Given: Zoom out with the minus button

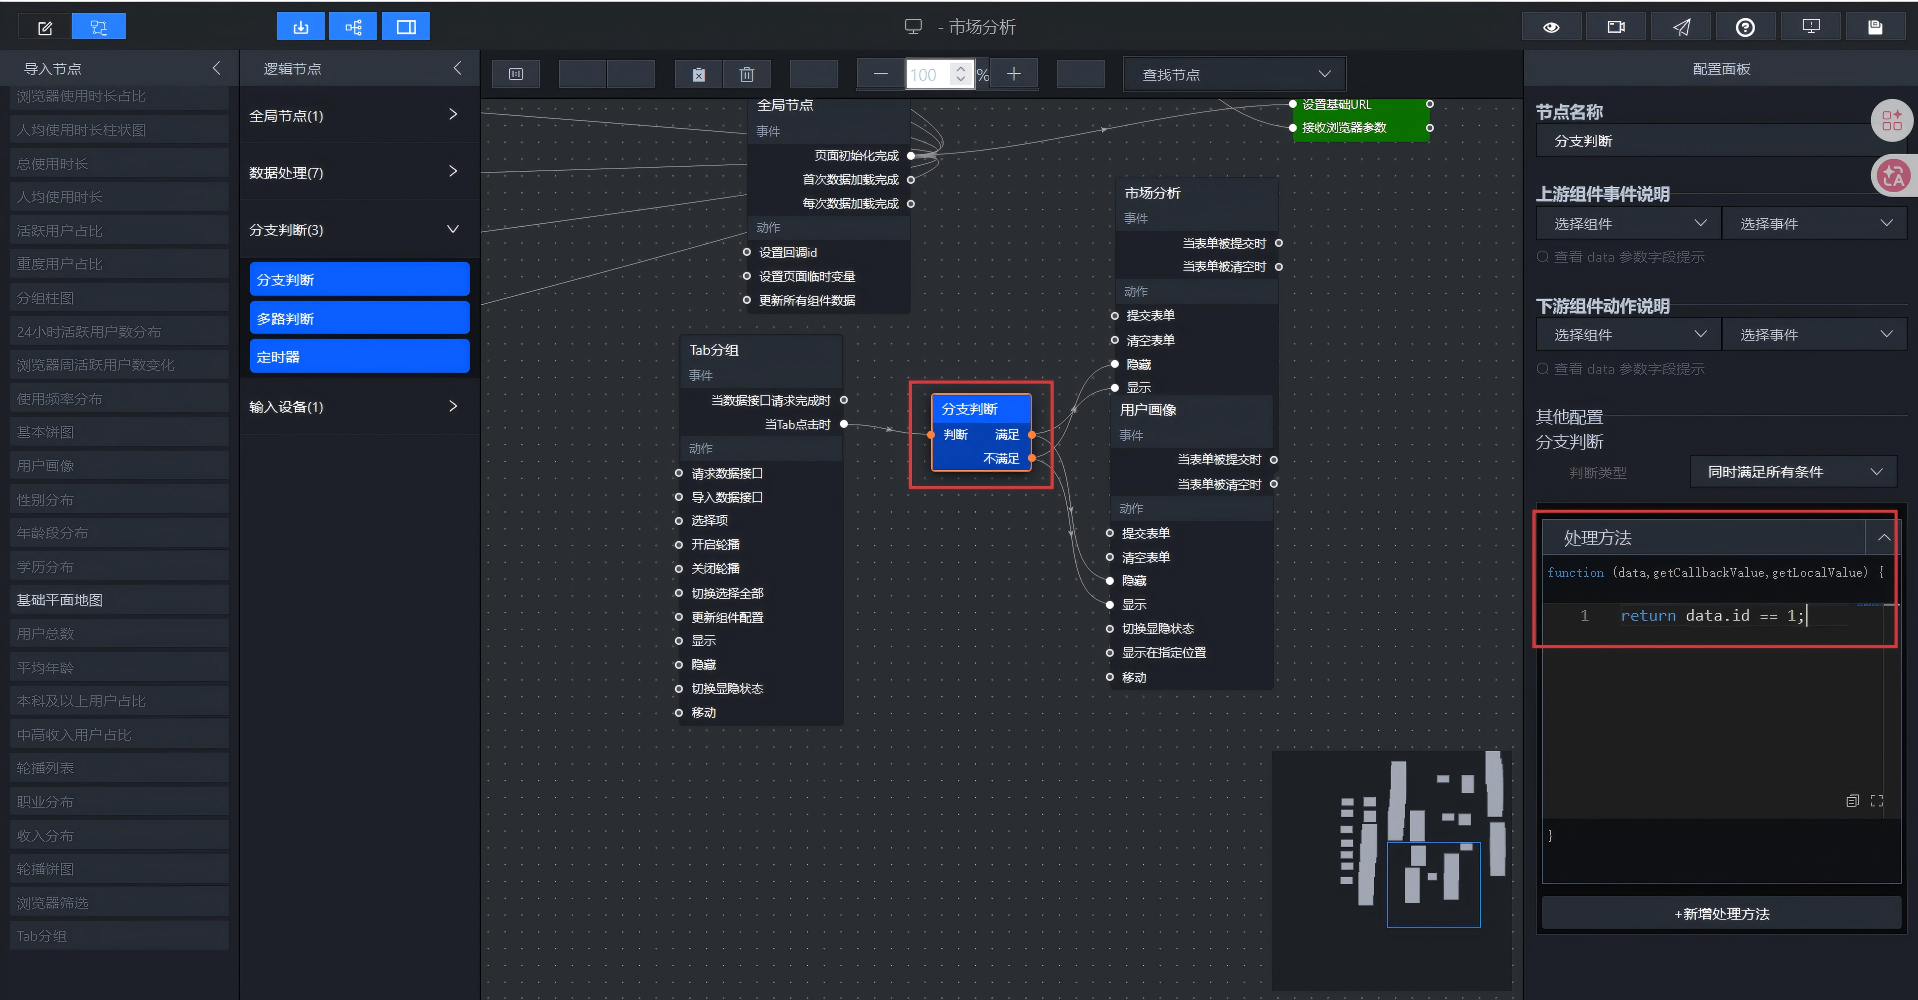Looking at the screenshot, I should (880, 74).
